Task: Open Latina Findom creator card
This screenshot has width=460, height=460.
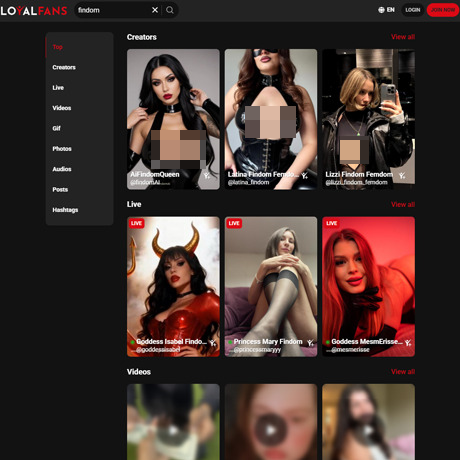Action: pos(271,119)
